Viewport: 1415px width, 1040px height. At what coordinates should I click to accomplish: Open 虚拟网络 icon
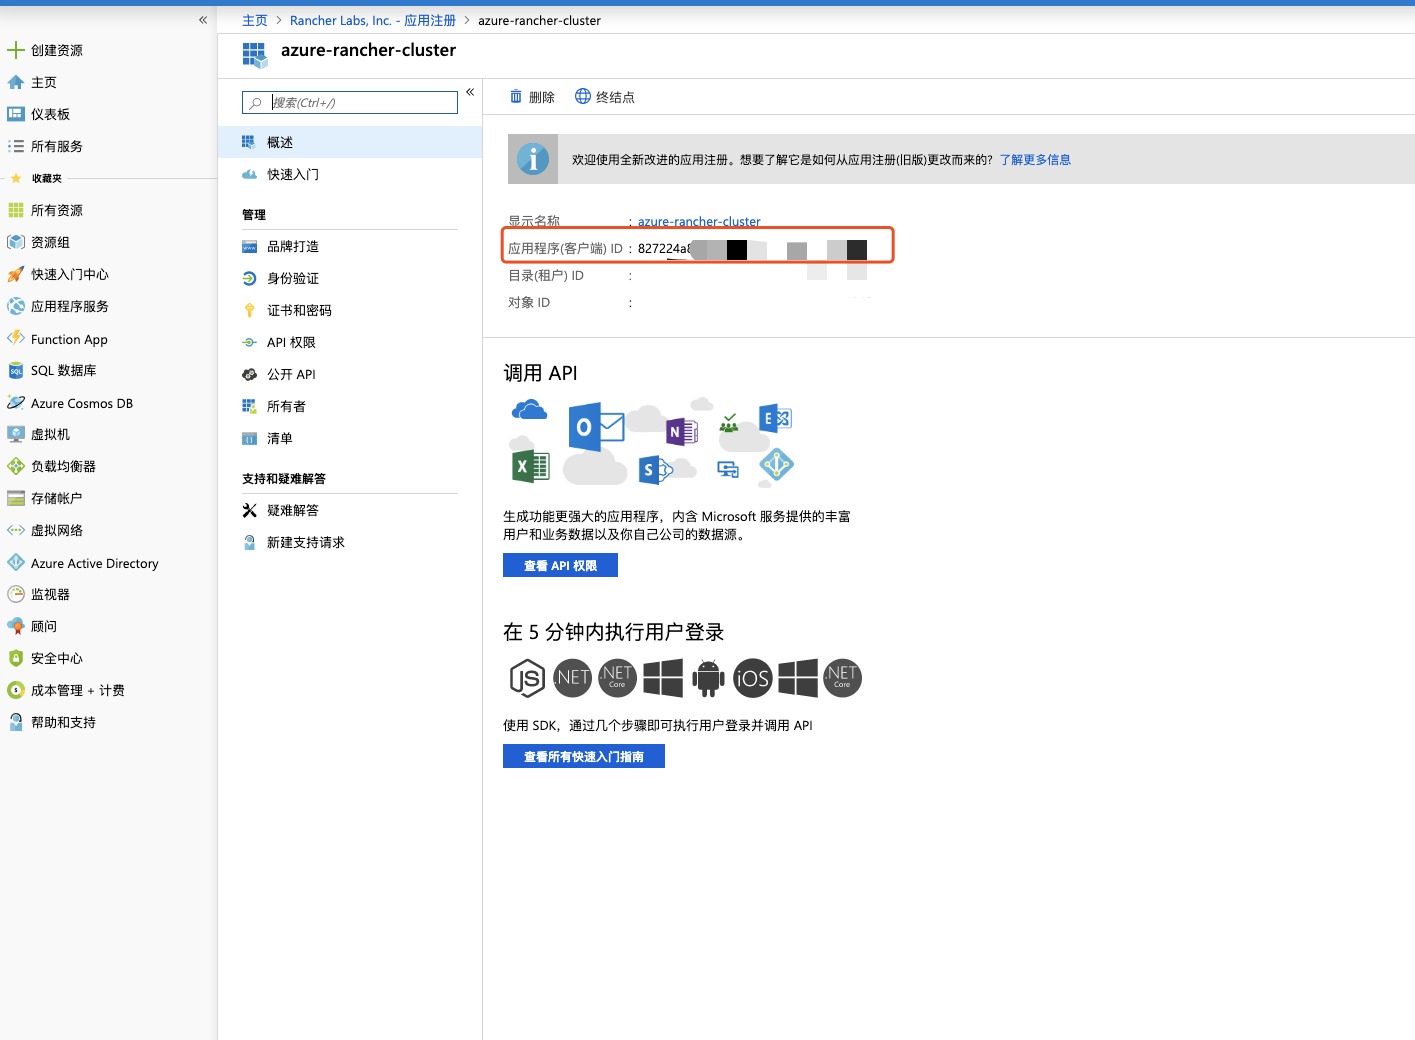pyautogui.click(x=15, y=530)
